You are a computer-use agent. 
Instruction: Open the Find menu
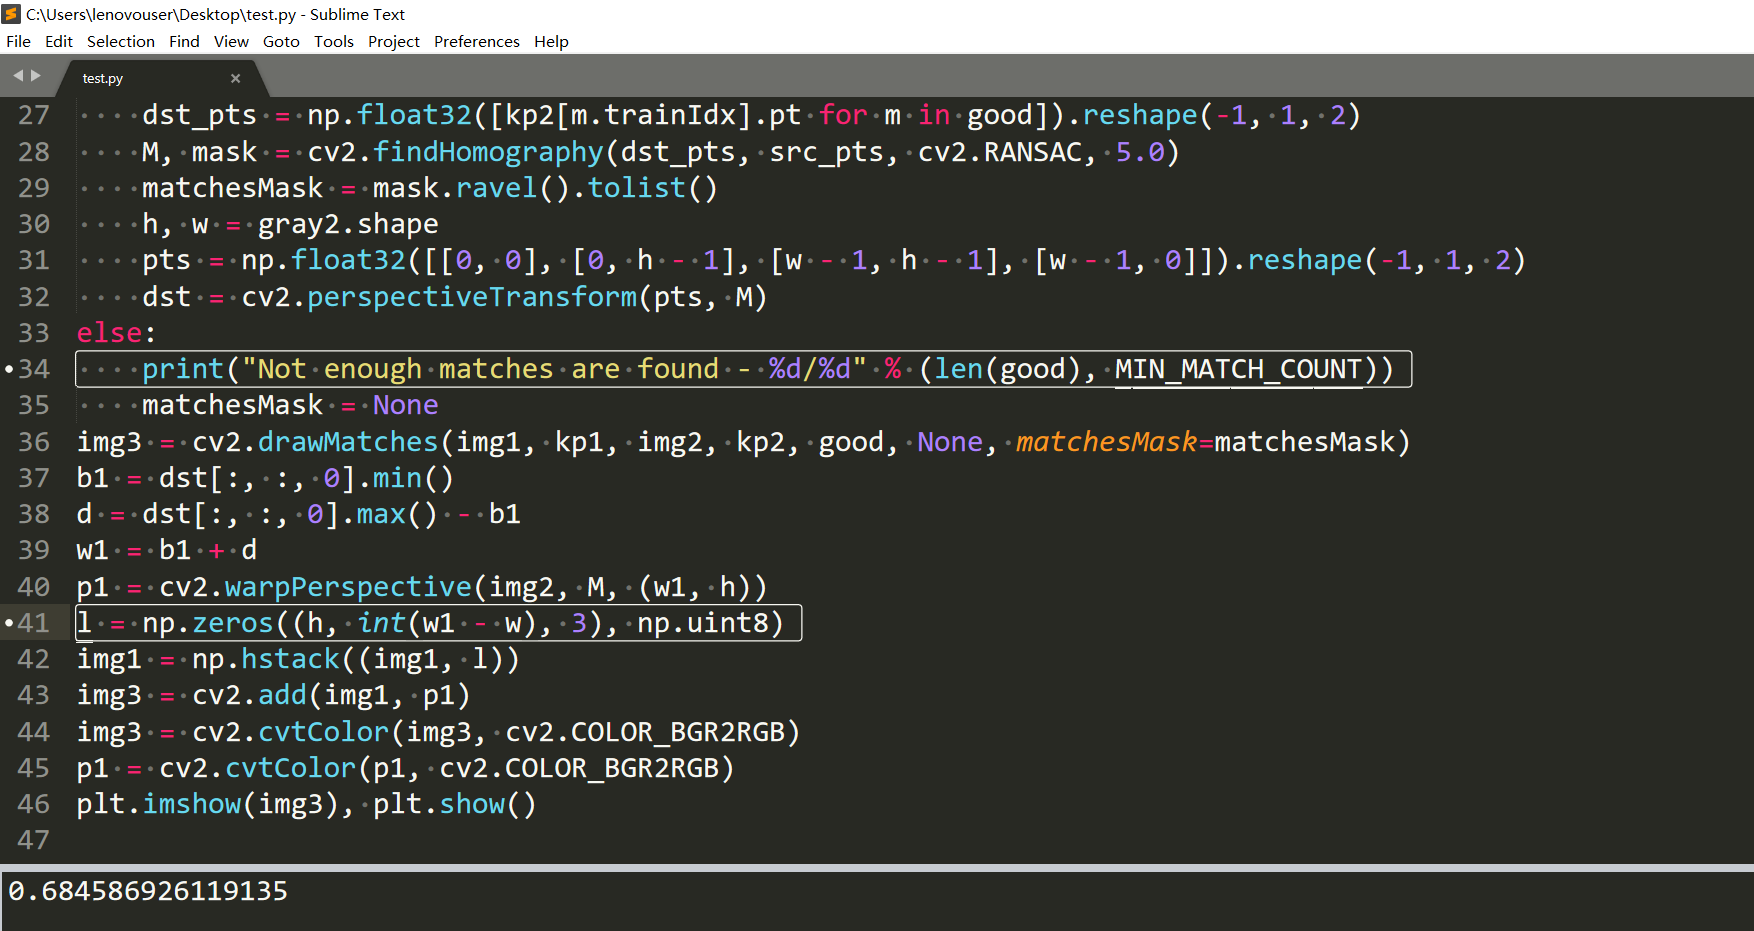click(184, 41)
